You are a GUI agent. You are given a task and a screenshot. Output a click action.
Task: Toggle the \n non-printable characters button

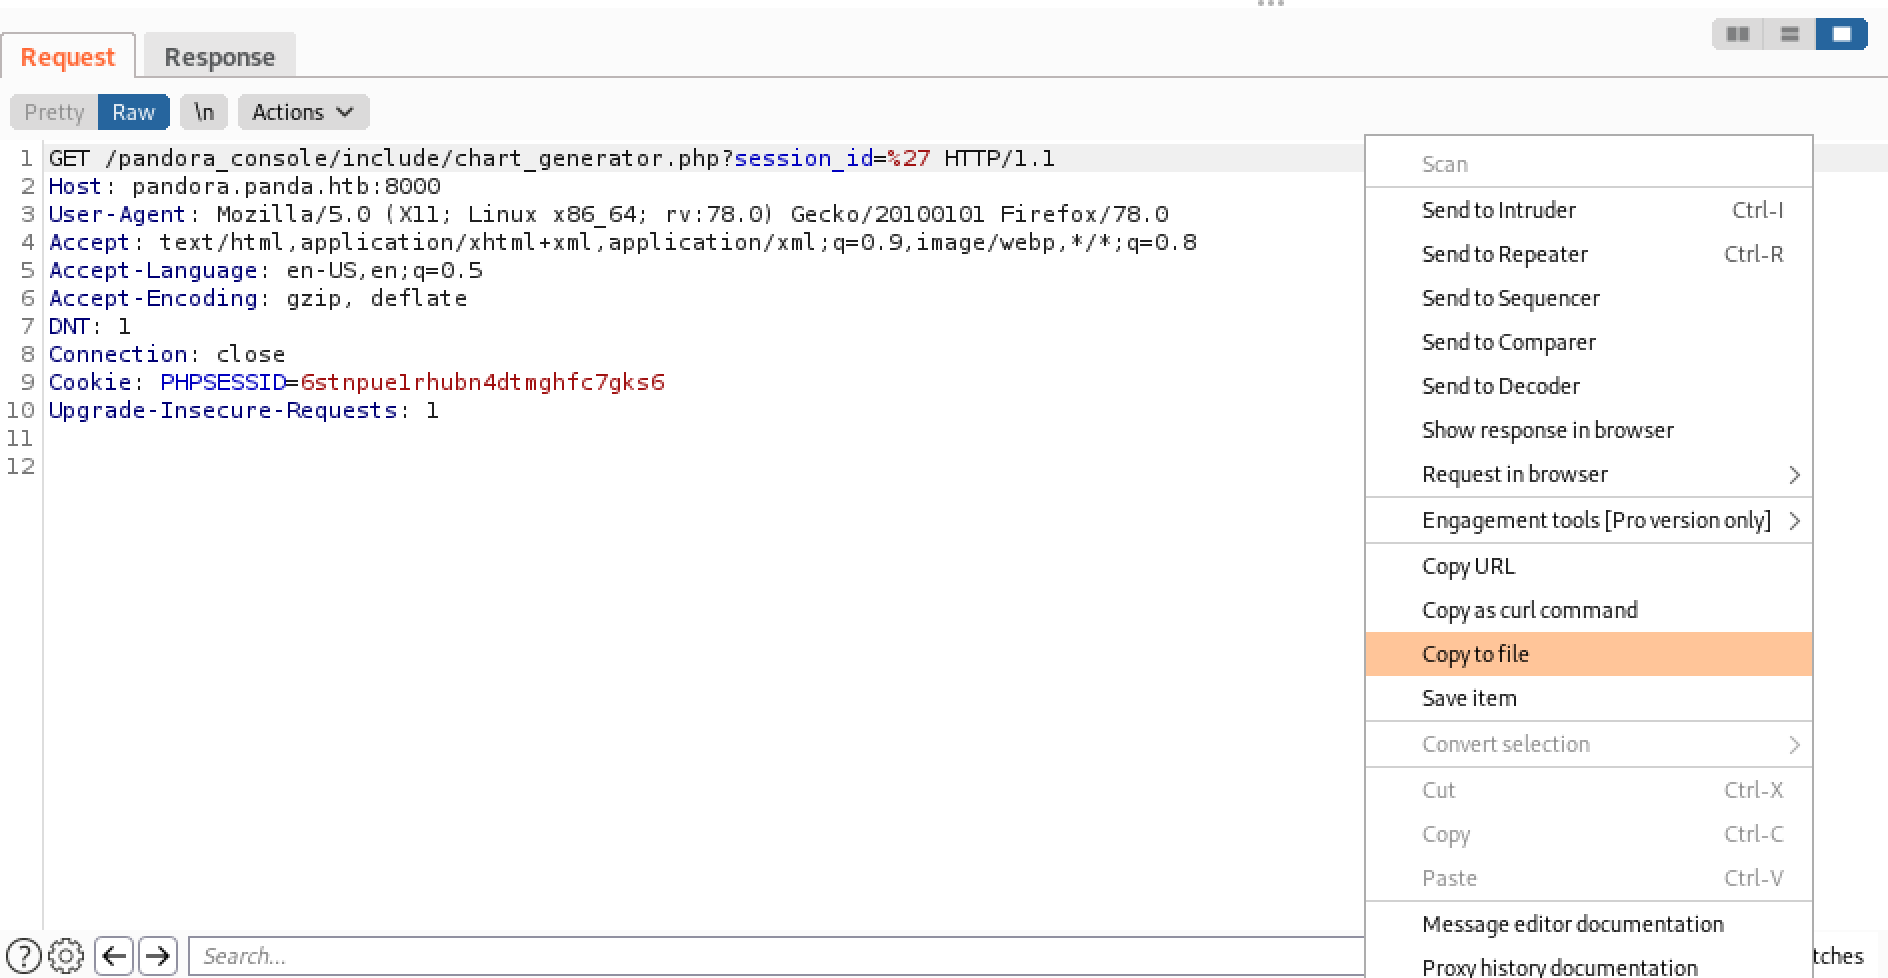coord(204,112)
